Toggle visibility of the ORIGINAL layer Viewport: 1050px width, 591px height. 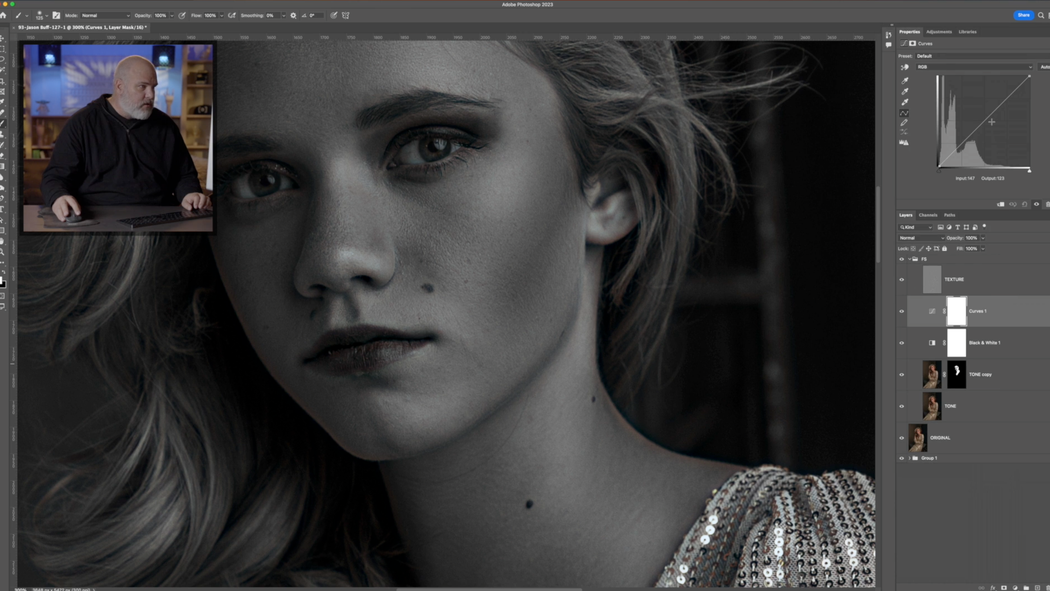tap(902, 437)
